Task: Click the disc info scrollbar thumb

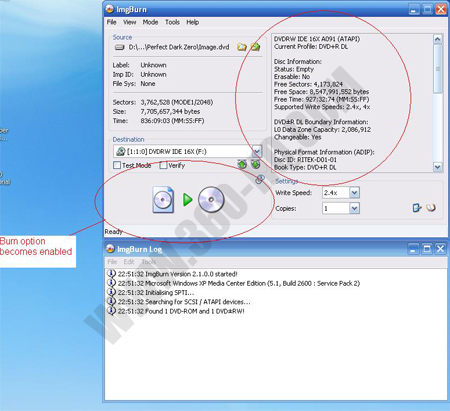Action: click(438, 69)
